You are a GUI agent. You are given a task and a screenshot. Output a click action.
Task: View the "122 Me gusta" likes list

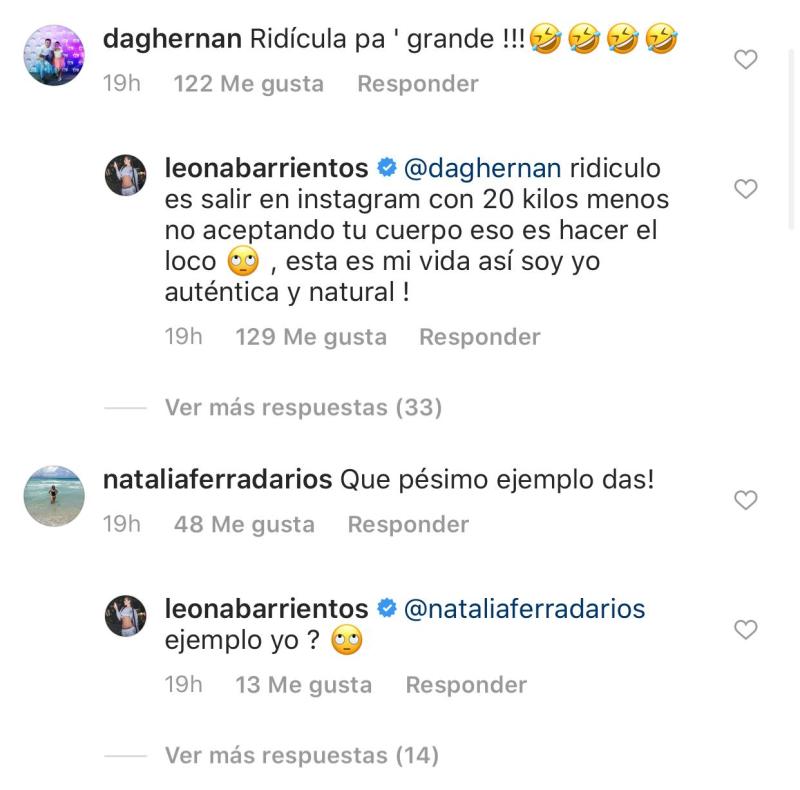[x=248, y=84]
